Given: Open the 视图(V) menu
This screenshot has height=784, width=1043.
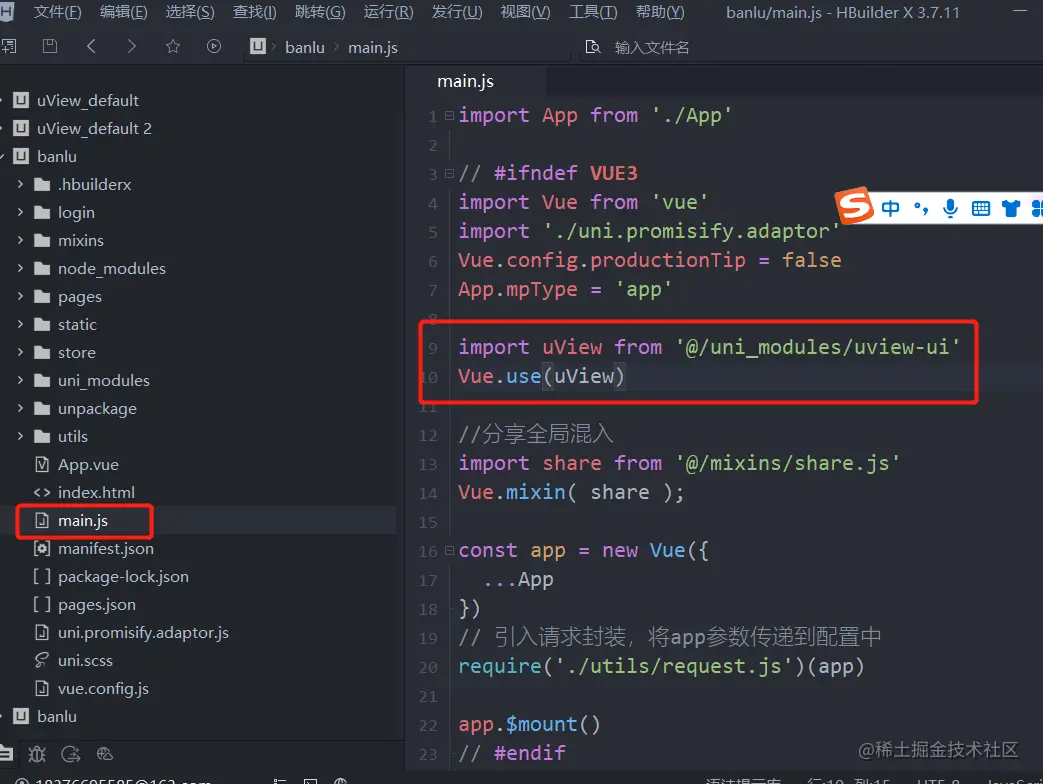Looking at the screenshot, I should (x=525, y=12).
